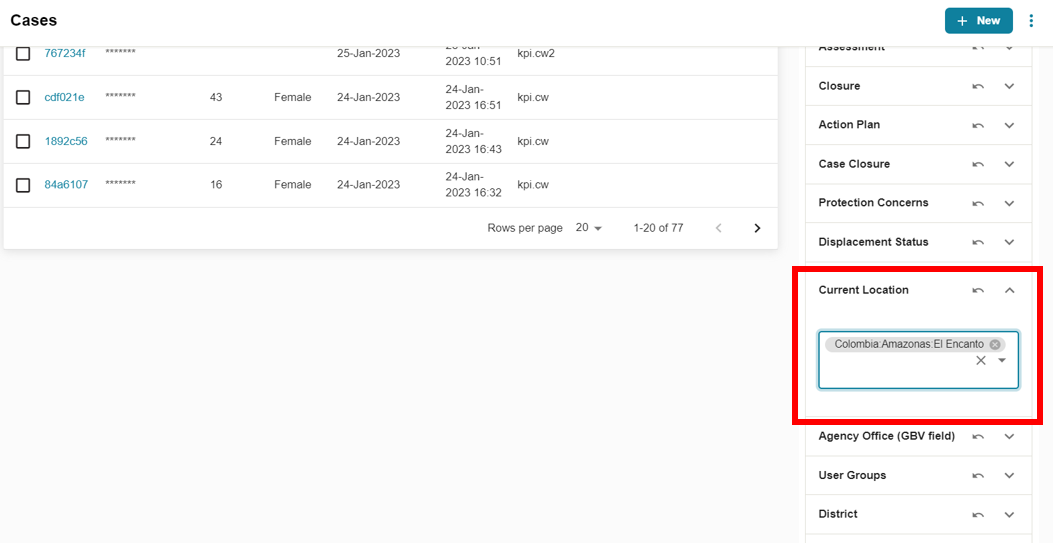Screen dimensions: 1053x543
Task: Click the Cases page title
Action: (34, 20)
